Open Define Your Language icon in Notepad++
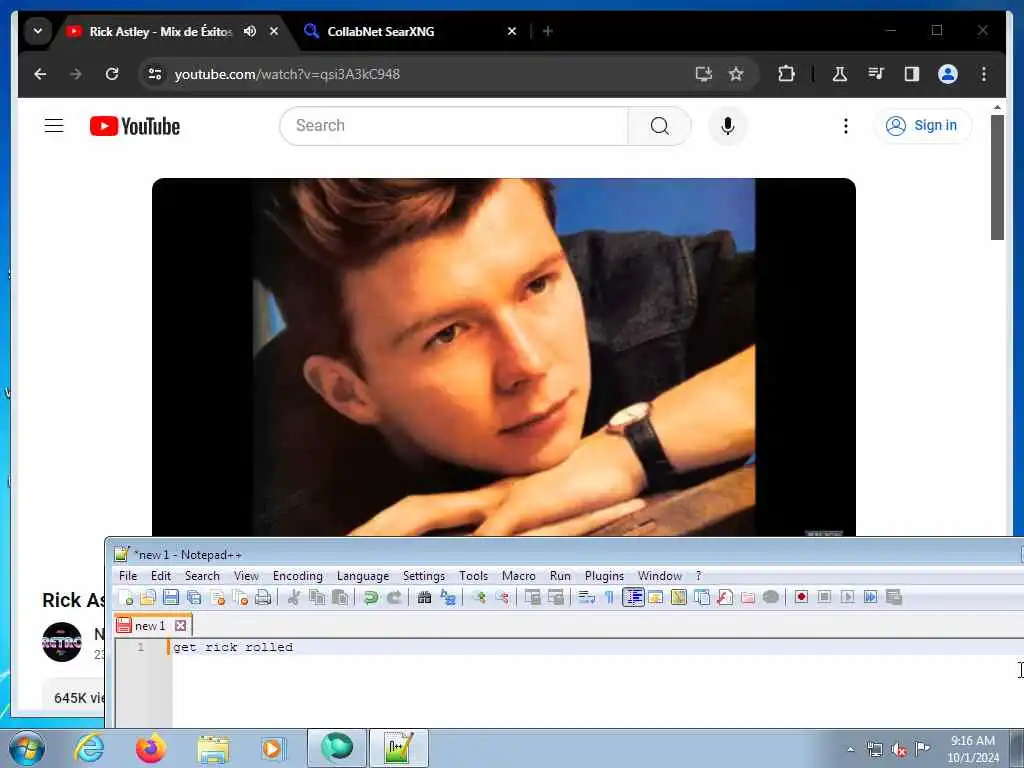Screen dimensions: 1024x768 tap(656, 597)
